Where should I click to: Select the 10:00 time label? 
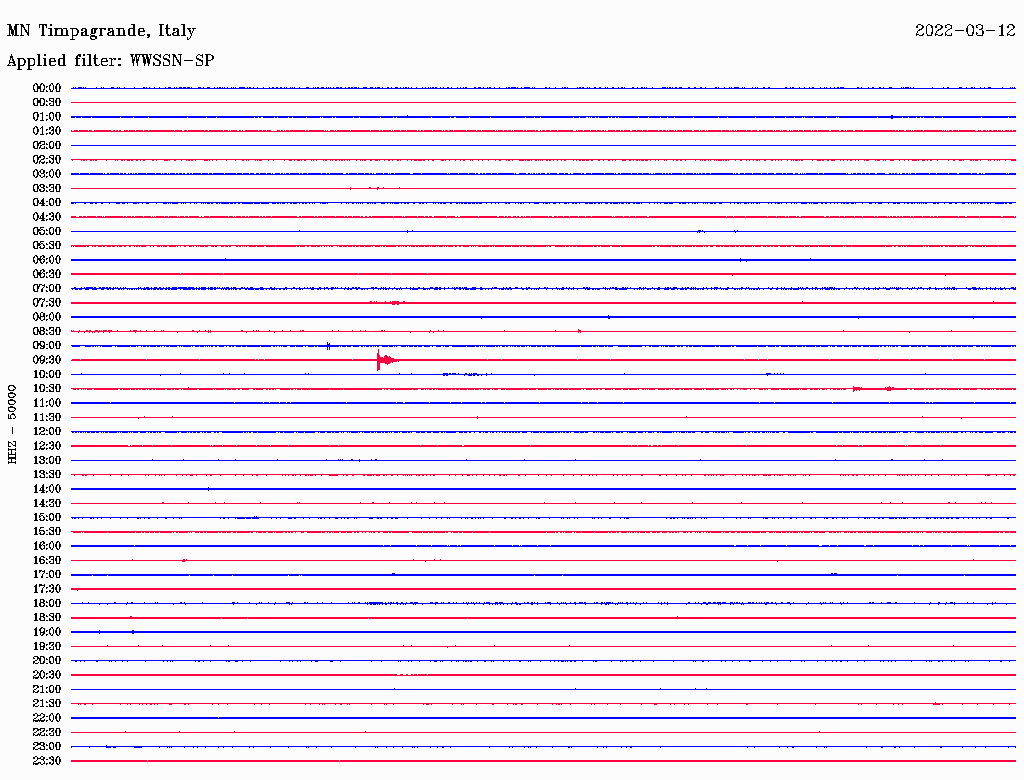(x=47, y=374)
